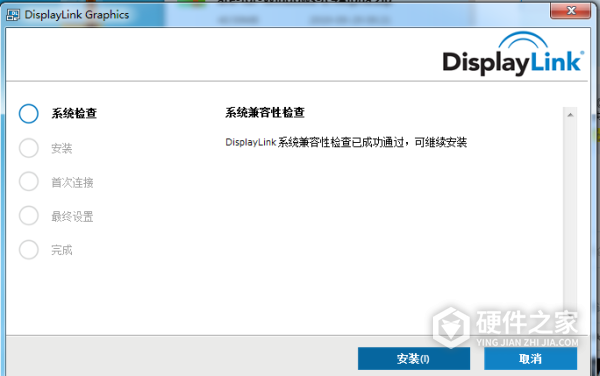600x376 pixels.
Task: Click the 安装(I) install button
Action: click(414, 358)
